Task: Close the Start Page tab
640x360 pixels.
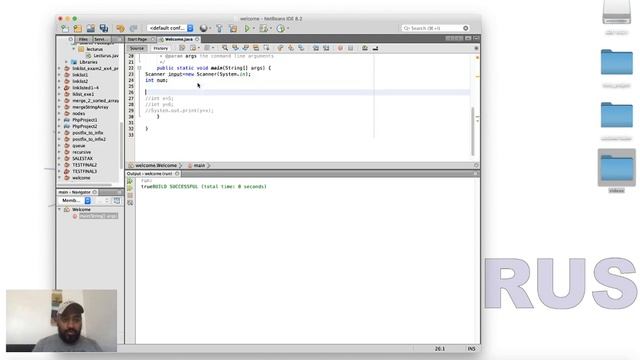Action: [153, 39]
